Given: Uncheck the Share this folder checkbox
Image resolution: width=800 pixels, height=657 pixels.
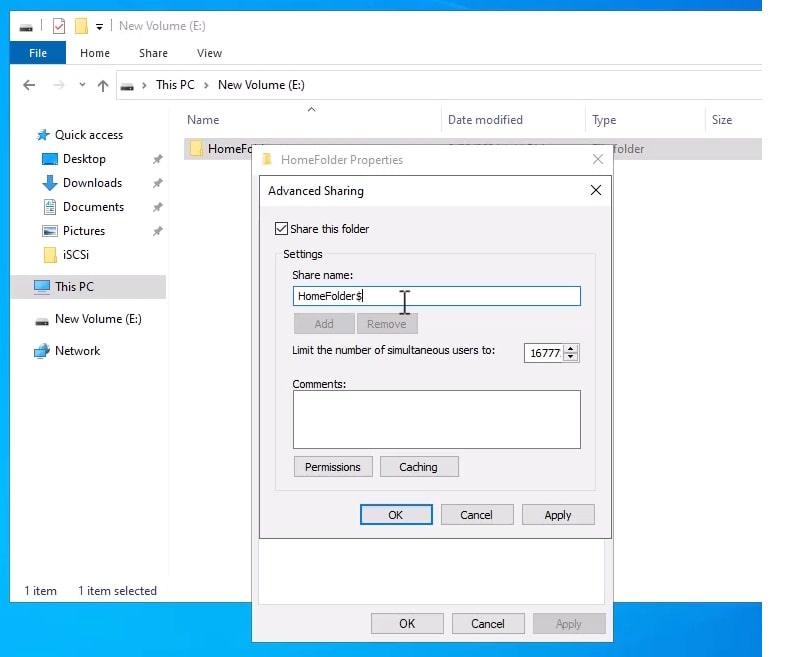Looking at the screenshot, I should [280, 229].
